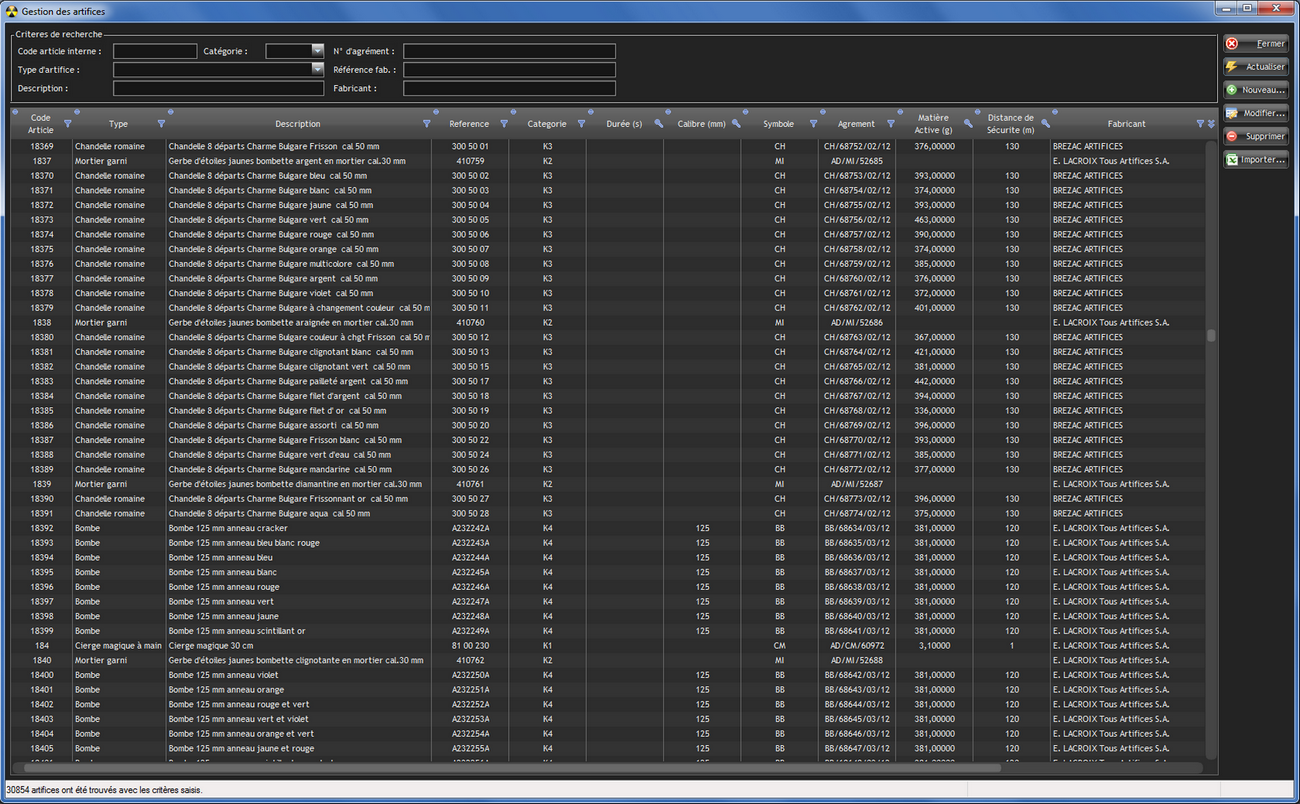This screenshot has width=1300, height=804.
Task: Open the Type column filter funnel
Action: [161, 124]
